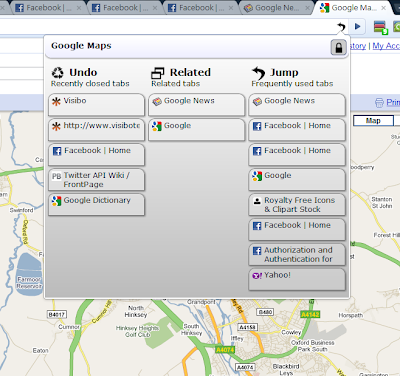Screen dimensions: 400x376
Task: Reopen the Visibo closed tab
Action: [96, 105]
